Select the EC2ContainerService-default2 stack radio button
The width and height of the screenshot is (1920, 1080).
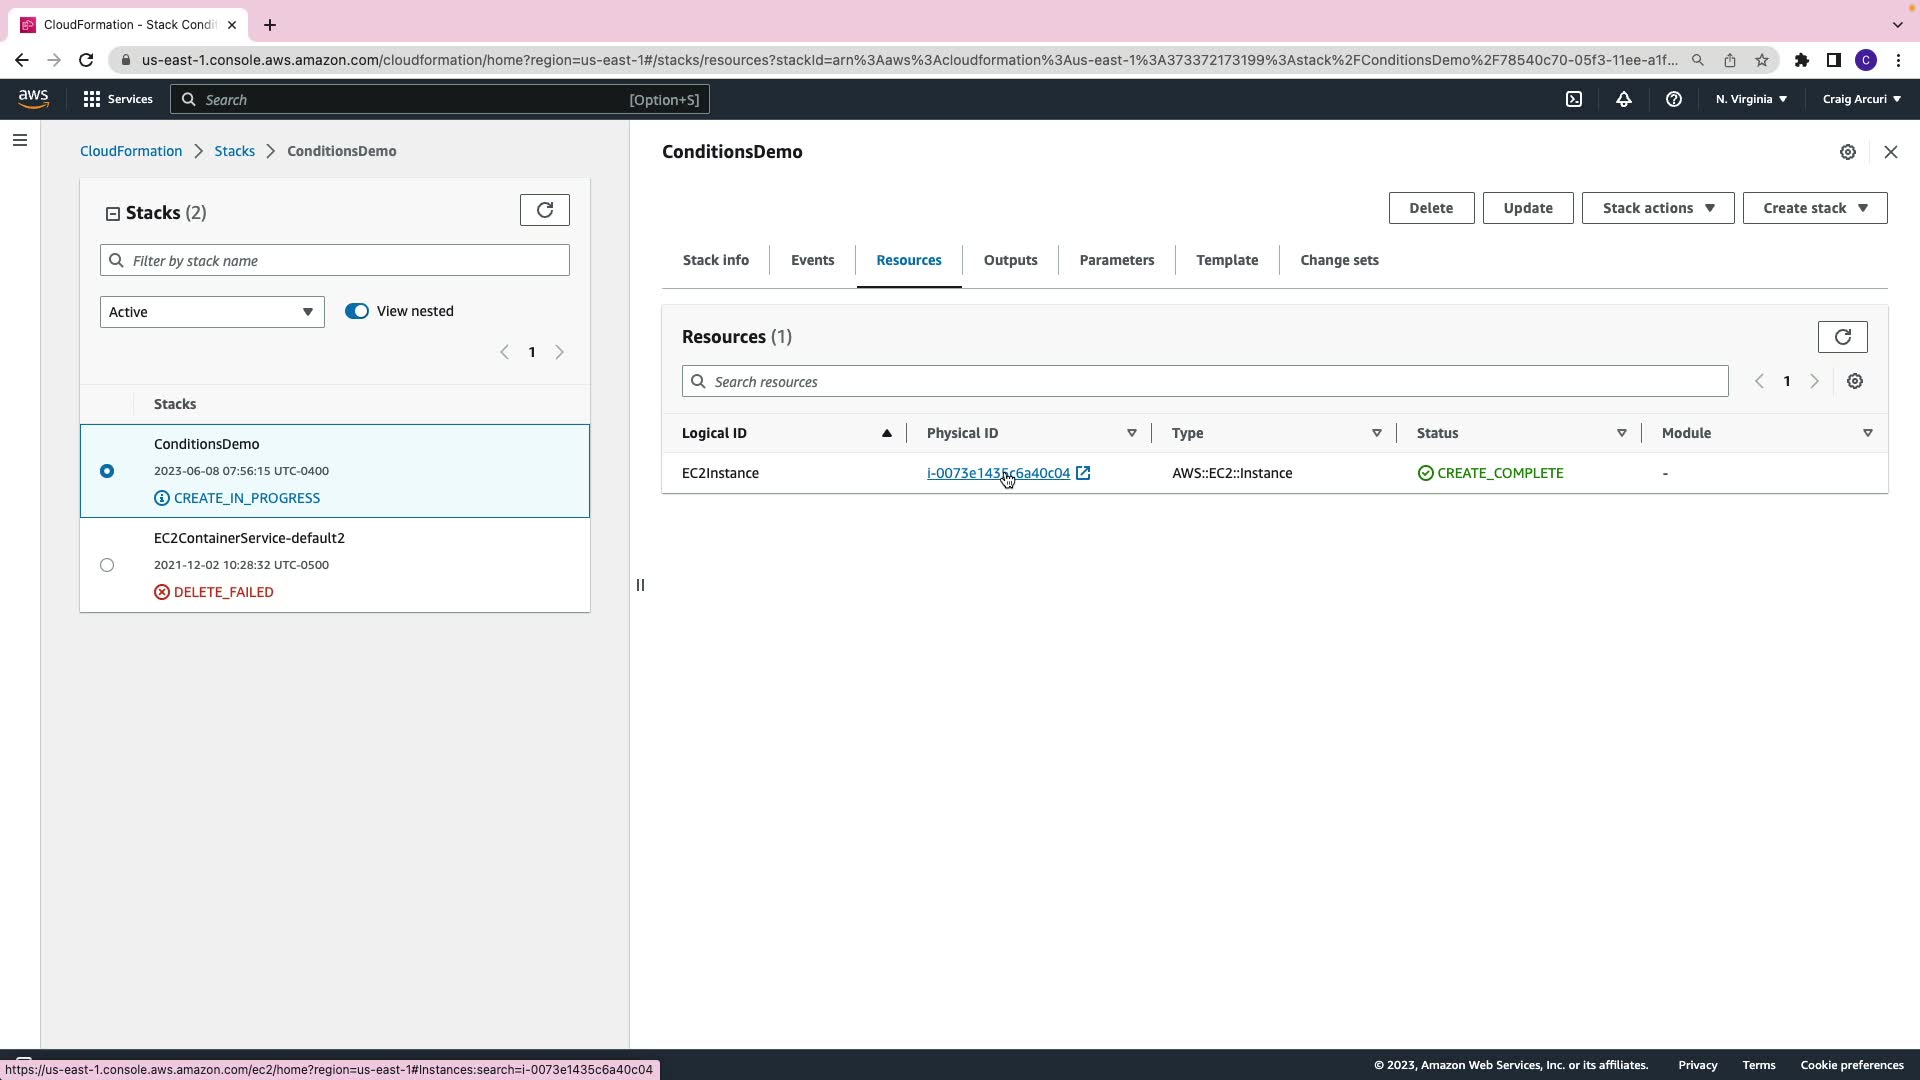point(107,565)
